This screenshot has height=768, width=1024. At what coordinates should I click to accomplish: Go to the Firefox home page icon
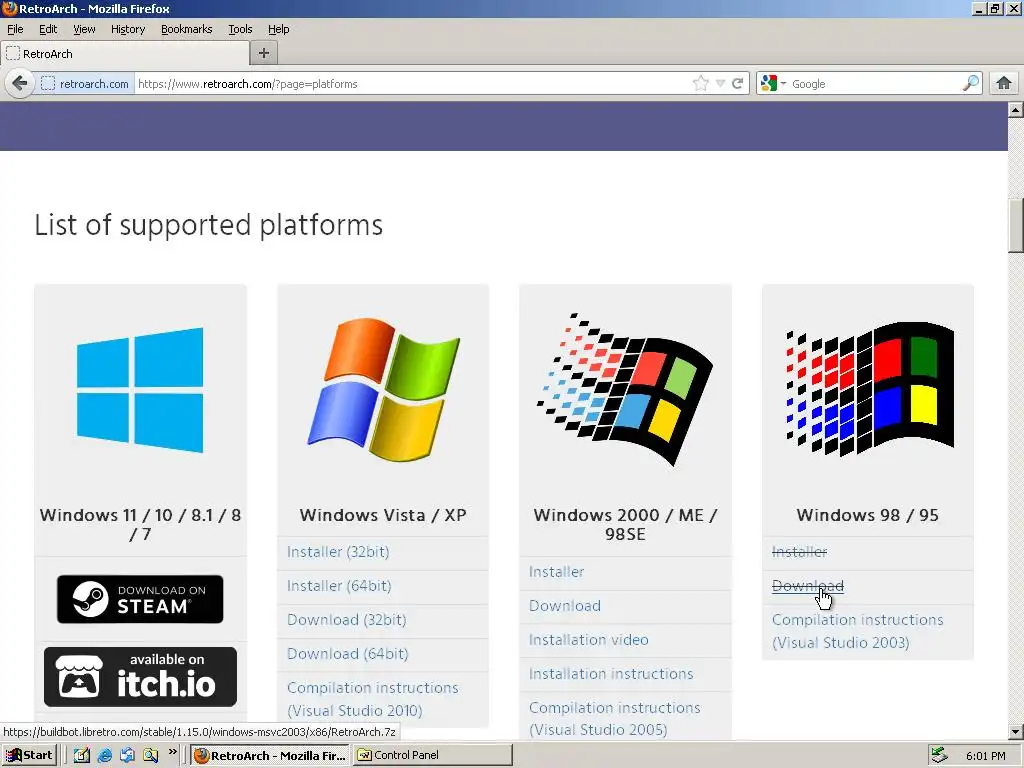[x=1004, y=84]
